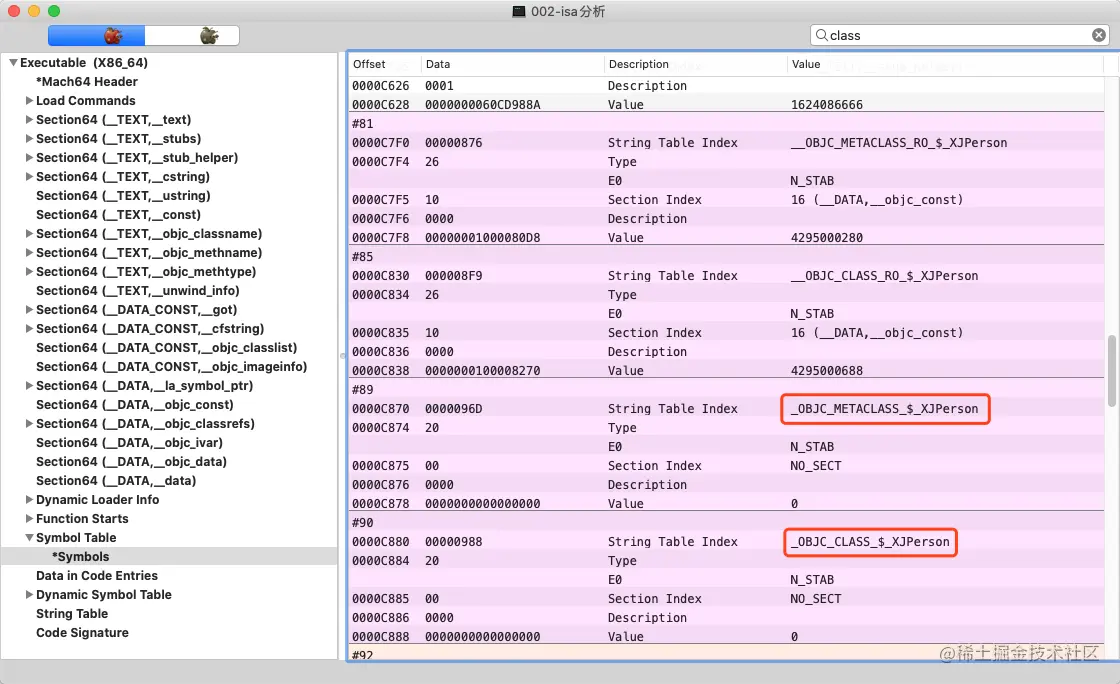Expand the Dynamic Loader Info node
This screenshot has width=1120, height=684.
pyautogui.click(x=29, y=500)
